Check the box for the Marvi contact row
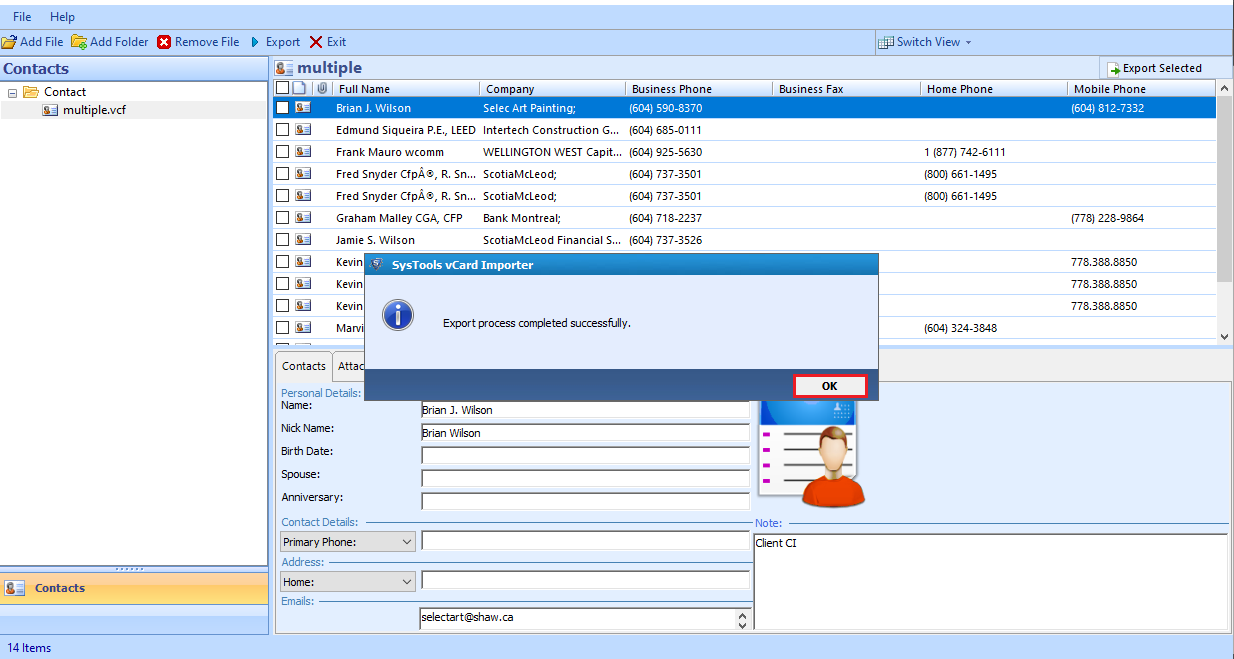This screenshot has height=659, width=1234. (283, 328)
